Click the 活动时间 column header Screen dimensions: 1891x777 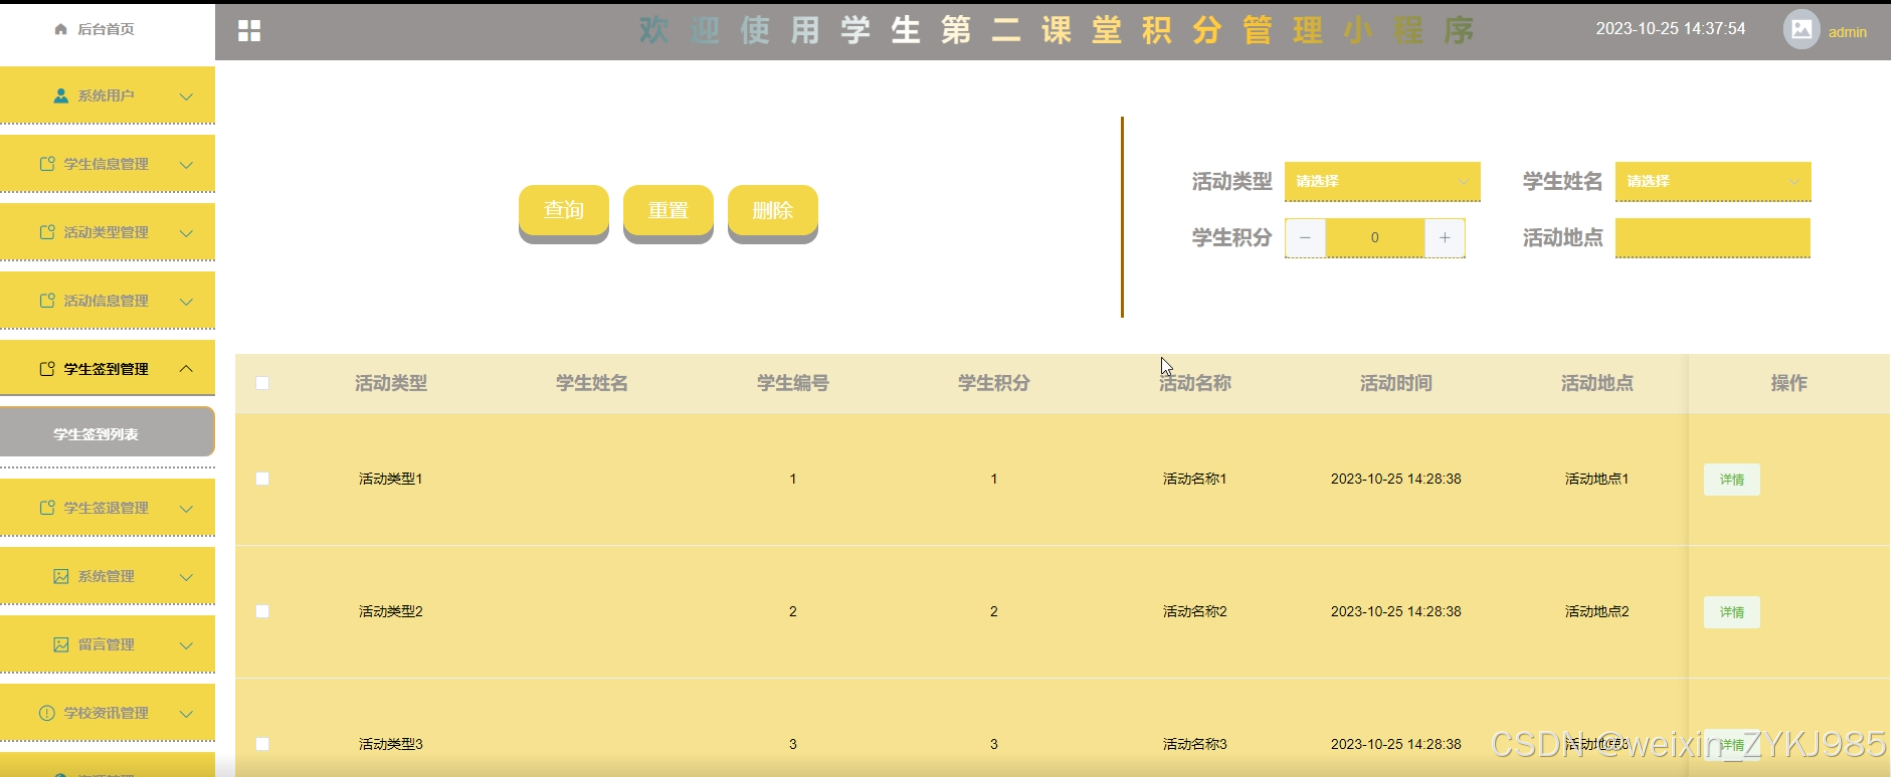[1396, 383]
